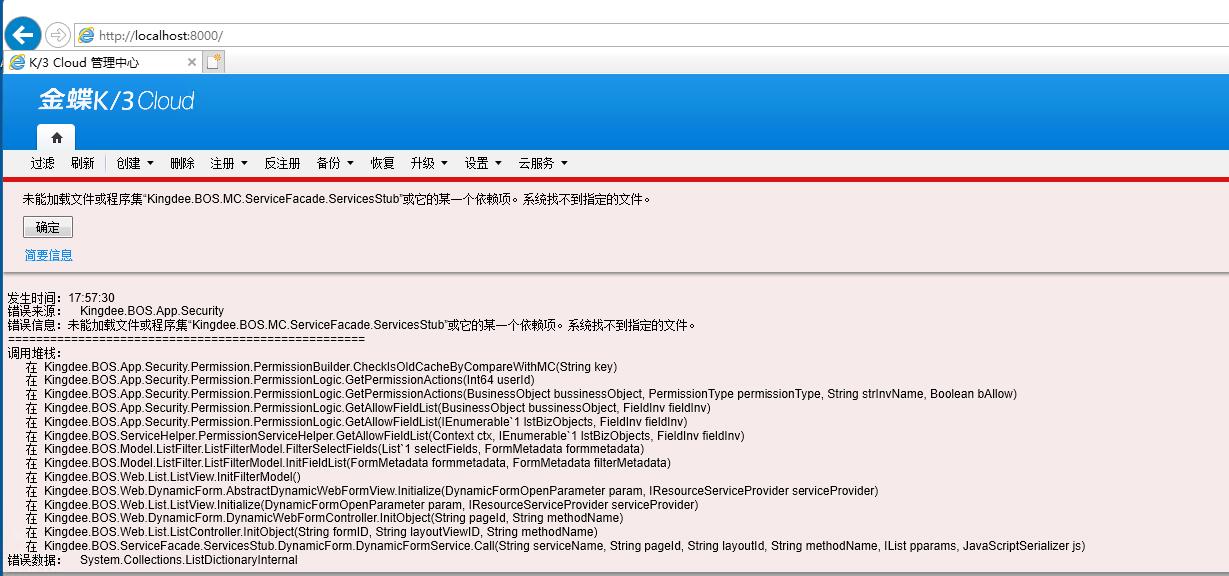1229x576 pixels.
Task: Click the Internet Explorer page icon in address bar
Action: (x=86, y=35)
